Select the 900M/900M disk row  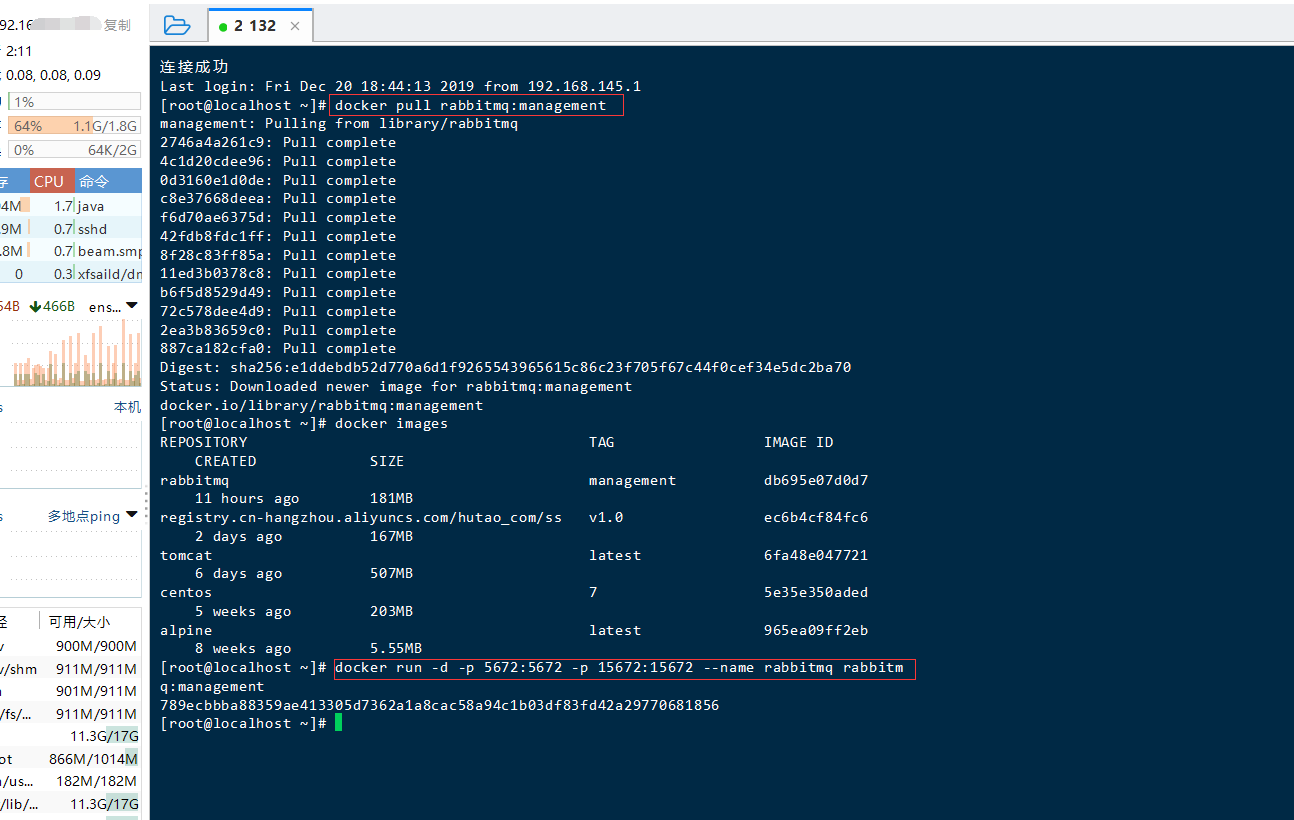(70, 646)
